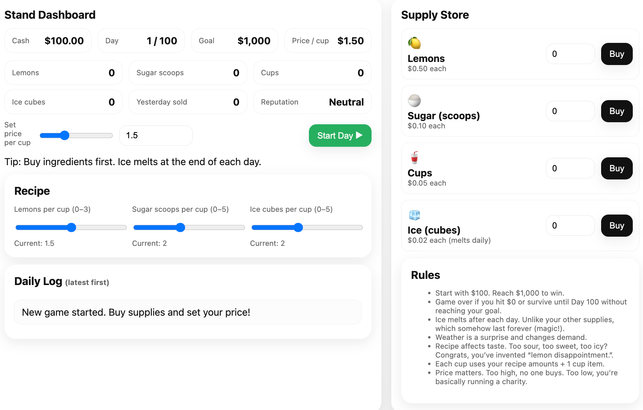This screenshot has height=410, width=643.
Task: Click the Daily Log new game entry
Action: (188, 312)
